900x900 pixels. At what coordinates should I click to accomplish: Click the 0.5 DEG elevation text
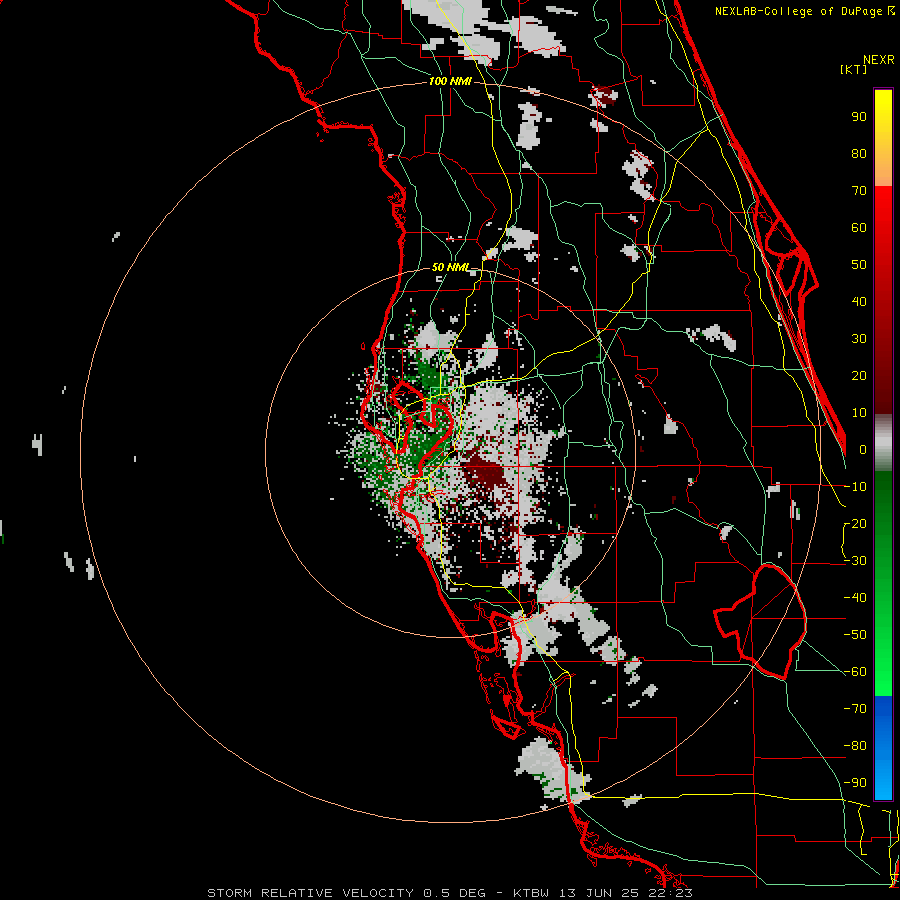click(454, 893)
